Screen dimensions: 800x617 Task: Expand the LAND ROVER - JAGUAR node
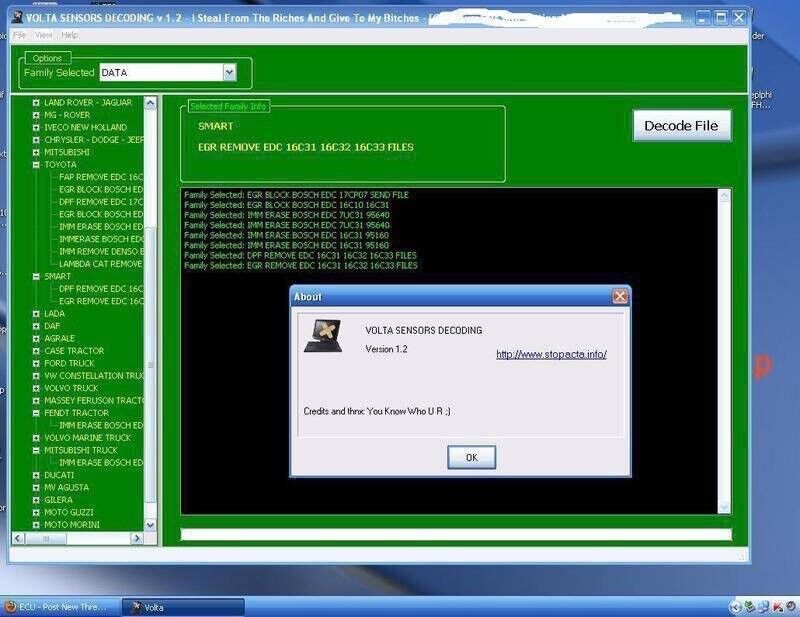click(x=36, y=103)
